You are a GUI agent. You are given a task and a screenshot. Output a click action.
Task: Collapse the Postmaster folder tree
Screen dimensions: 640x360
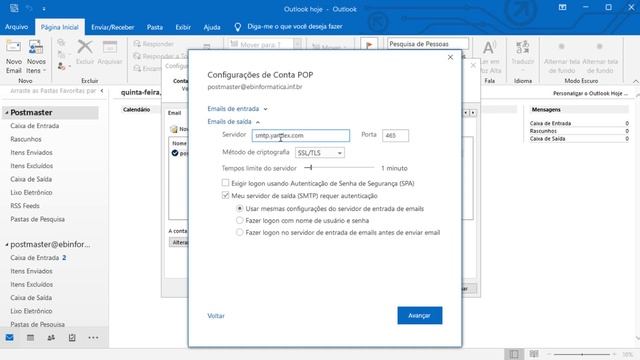point(7,112)
